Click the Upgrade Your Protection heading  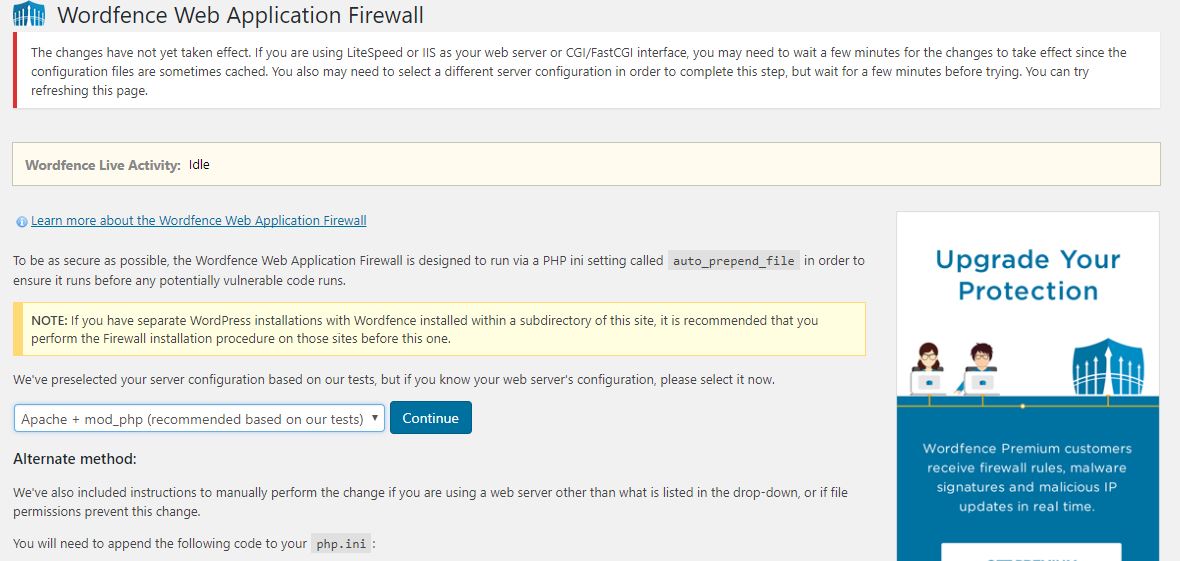(1028, 275)
